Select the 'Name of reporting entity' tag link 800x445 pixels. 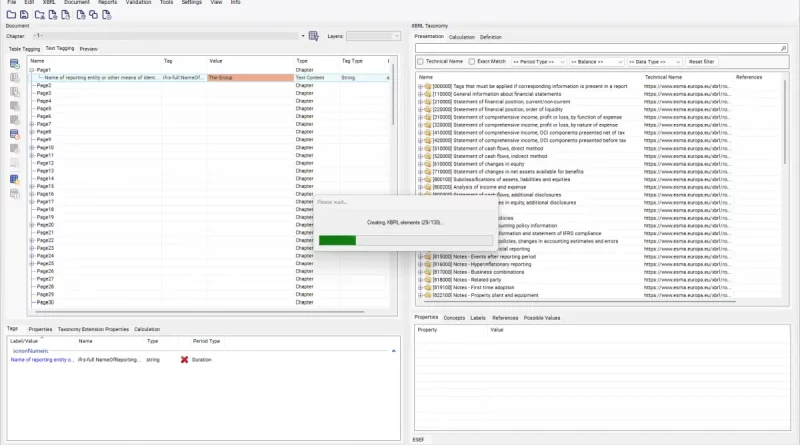[x=42, y=360]
